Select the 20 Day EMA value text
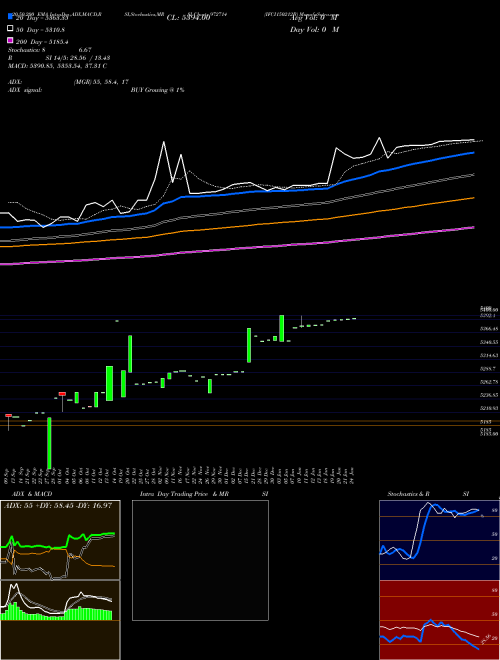The width and height of the screenshot is (500, 660). [42, 18]
